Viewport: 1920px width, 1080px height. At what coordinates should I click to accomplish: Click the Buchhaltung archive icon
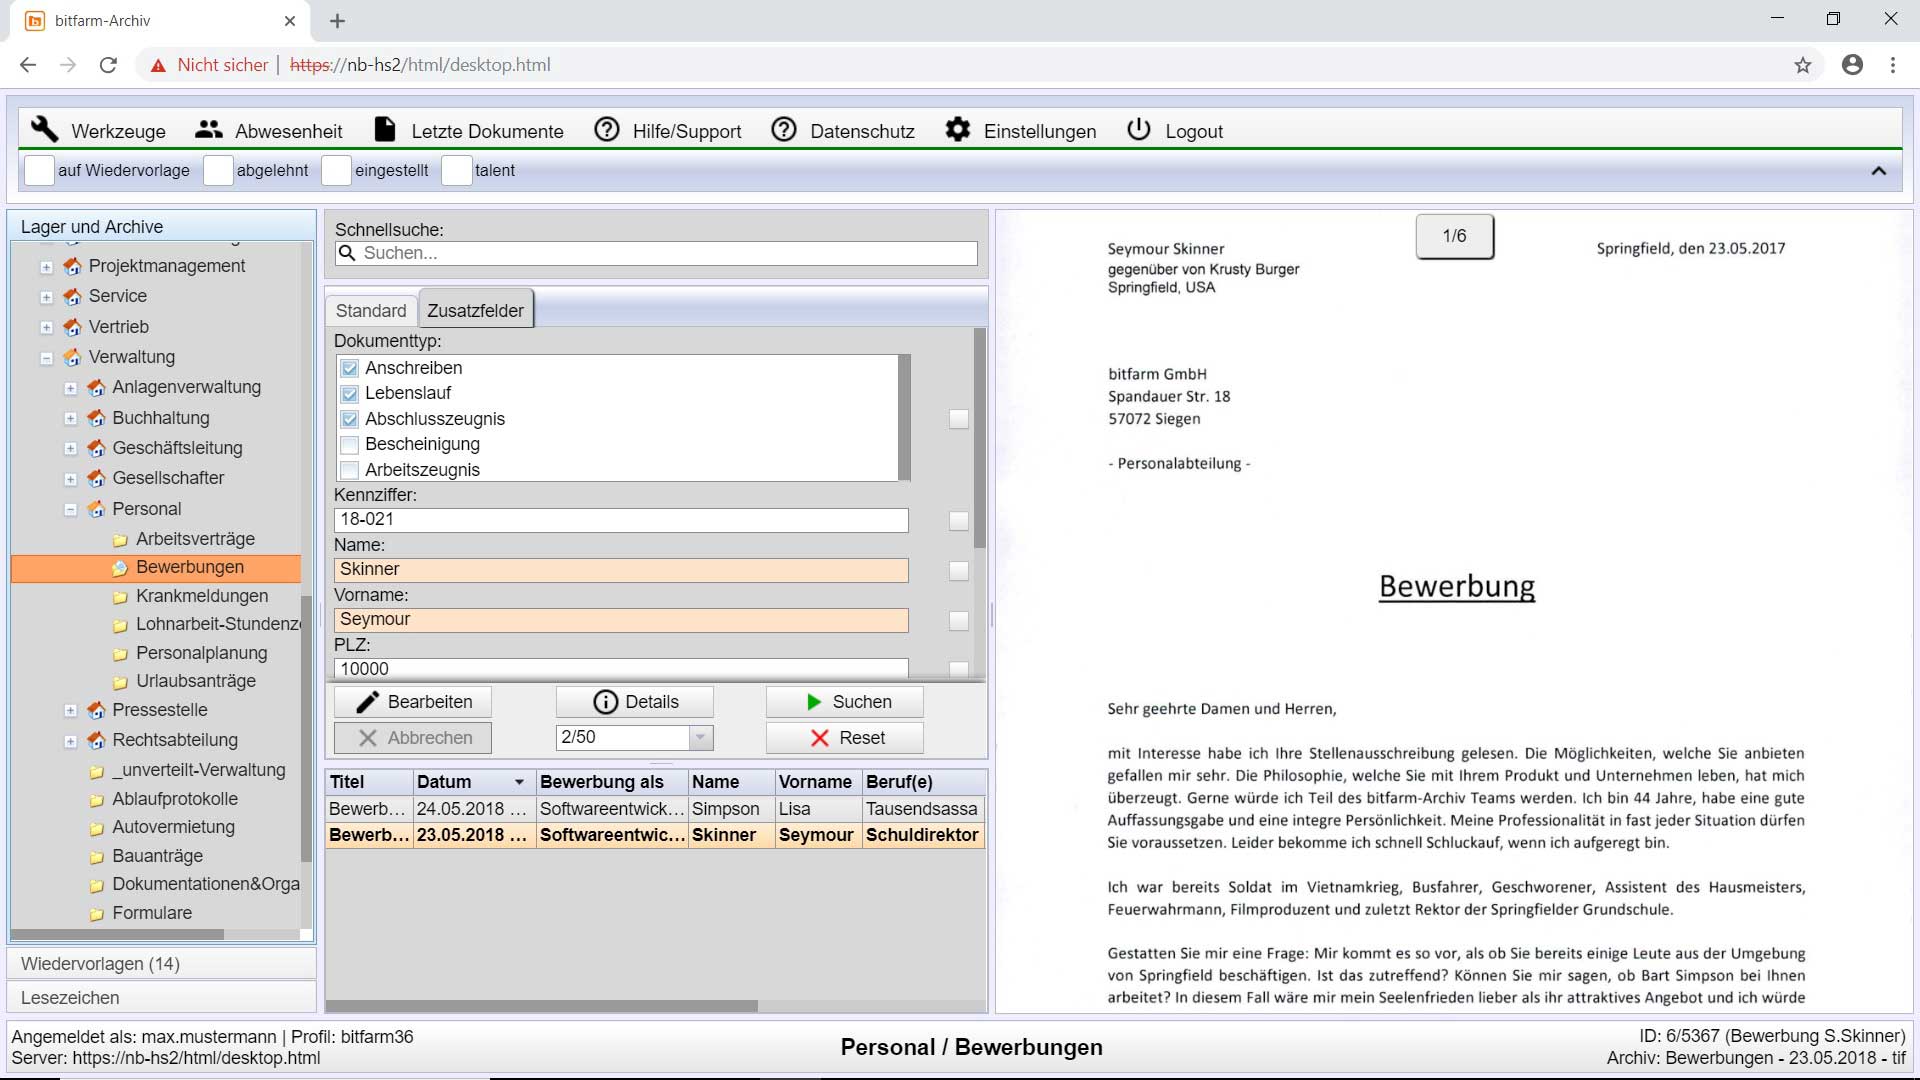point(96,418)
